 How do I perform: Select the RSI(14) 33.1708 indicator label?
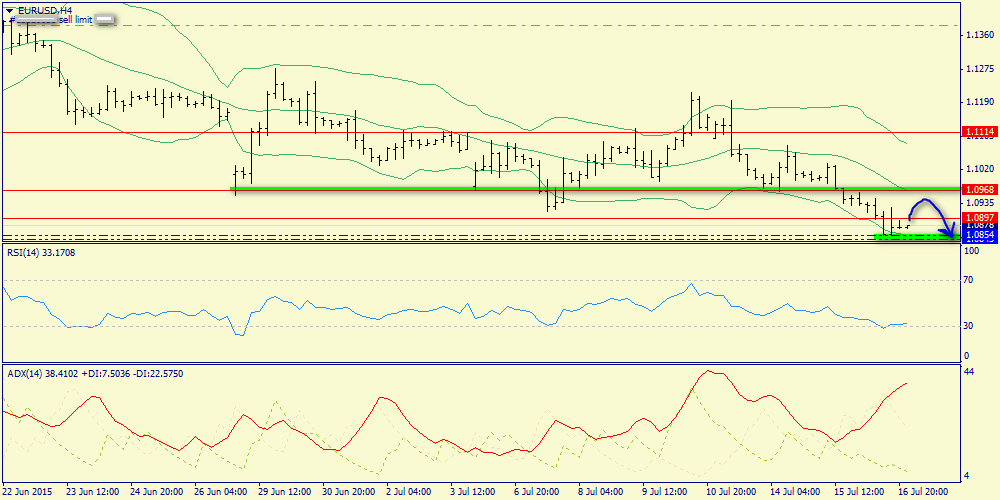tap(43, 253)
